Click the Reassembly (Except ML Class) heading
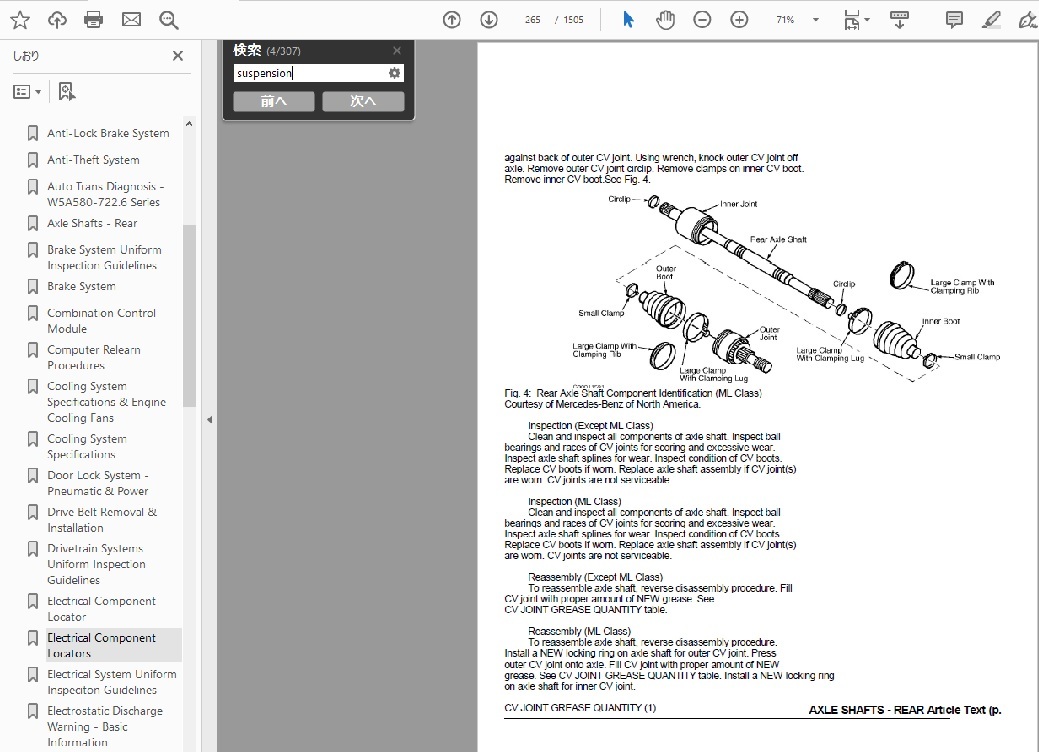 pyautogui.click(x=596, y=577)
